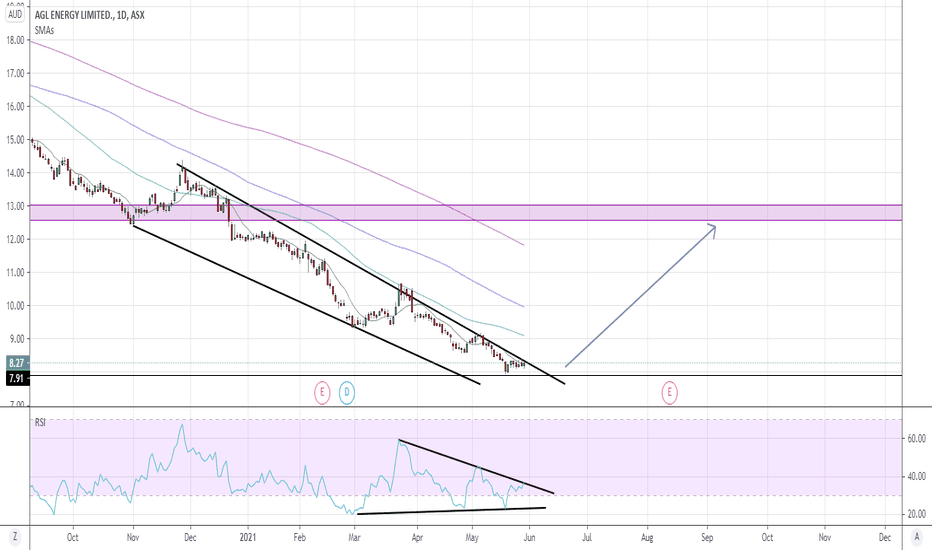Viewport: 932px width, 550px height.
Task: Click the Feb label on the time axis
Action: point(300,538)
